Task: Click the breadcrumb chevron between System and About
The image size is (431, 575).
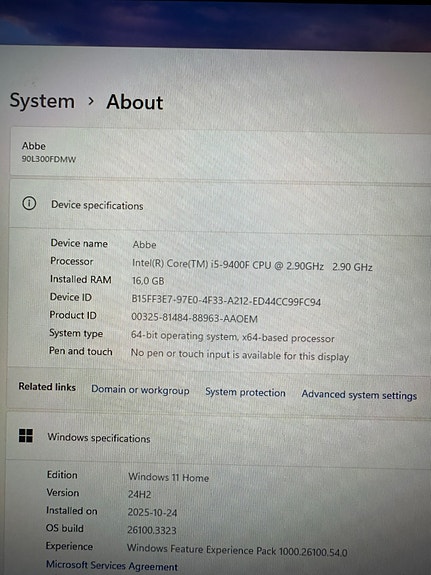Action: [x=91, y=101]
